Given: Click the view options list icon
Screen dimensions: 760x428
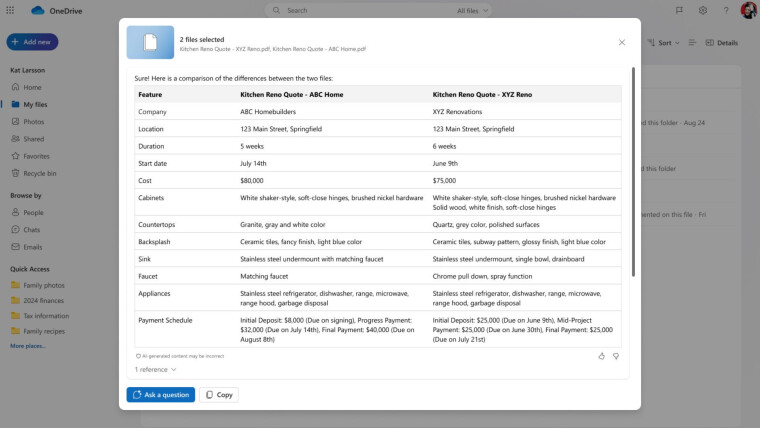Looking at the screenshot, I should pos(692,43).
